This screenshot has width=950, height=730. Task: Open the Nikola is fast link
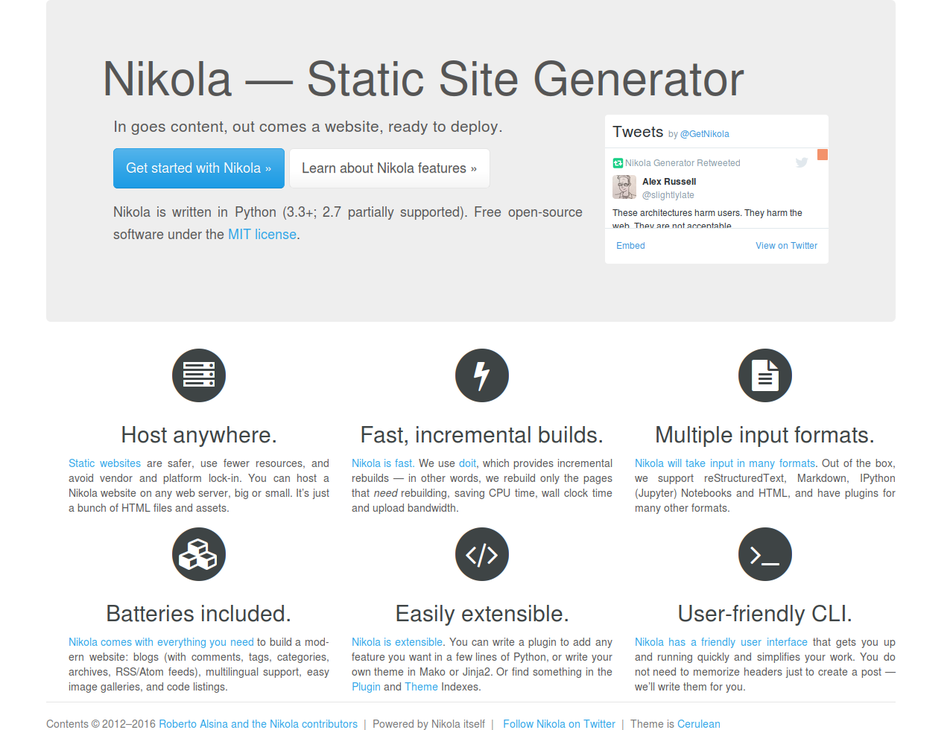(x=383, y=463)
